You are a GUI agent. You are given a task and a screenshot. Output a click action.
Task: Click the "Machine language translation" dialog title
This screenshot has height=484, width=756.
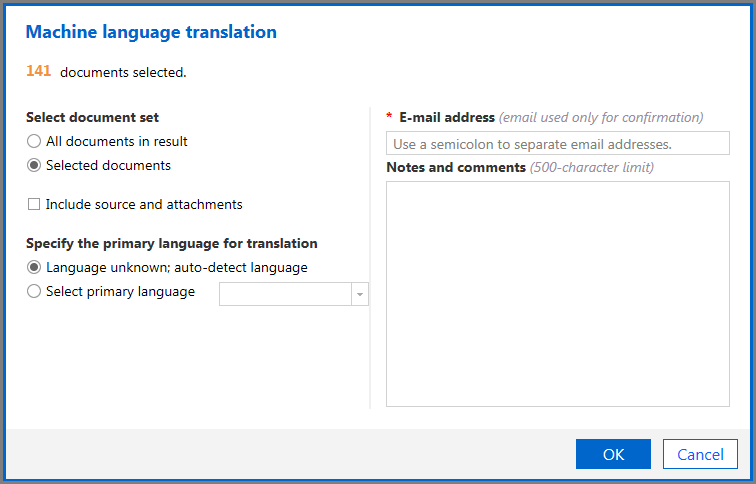(x=151, y=32)
